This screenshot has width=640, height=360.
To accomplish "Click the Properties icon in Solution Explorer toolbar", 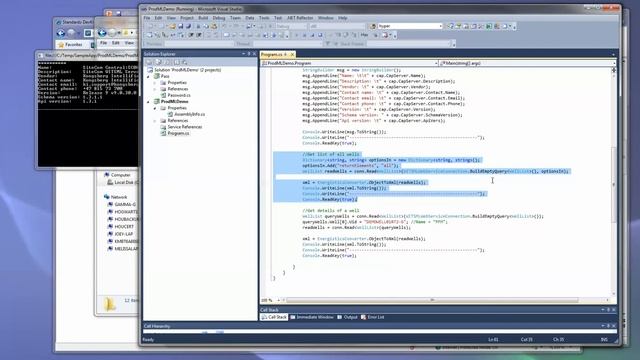I will point(149,62).
